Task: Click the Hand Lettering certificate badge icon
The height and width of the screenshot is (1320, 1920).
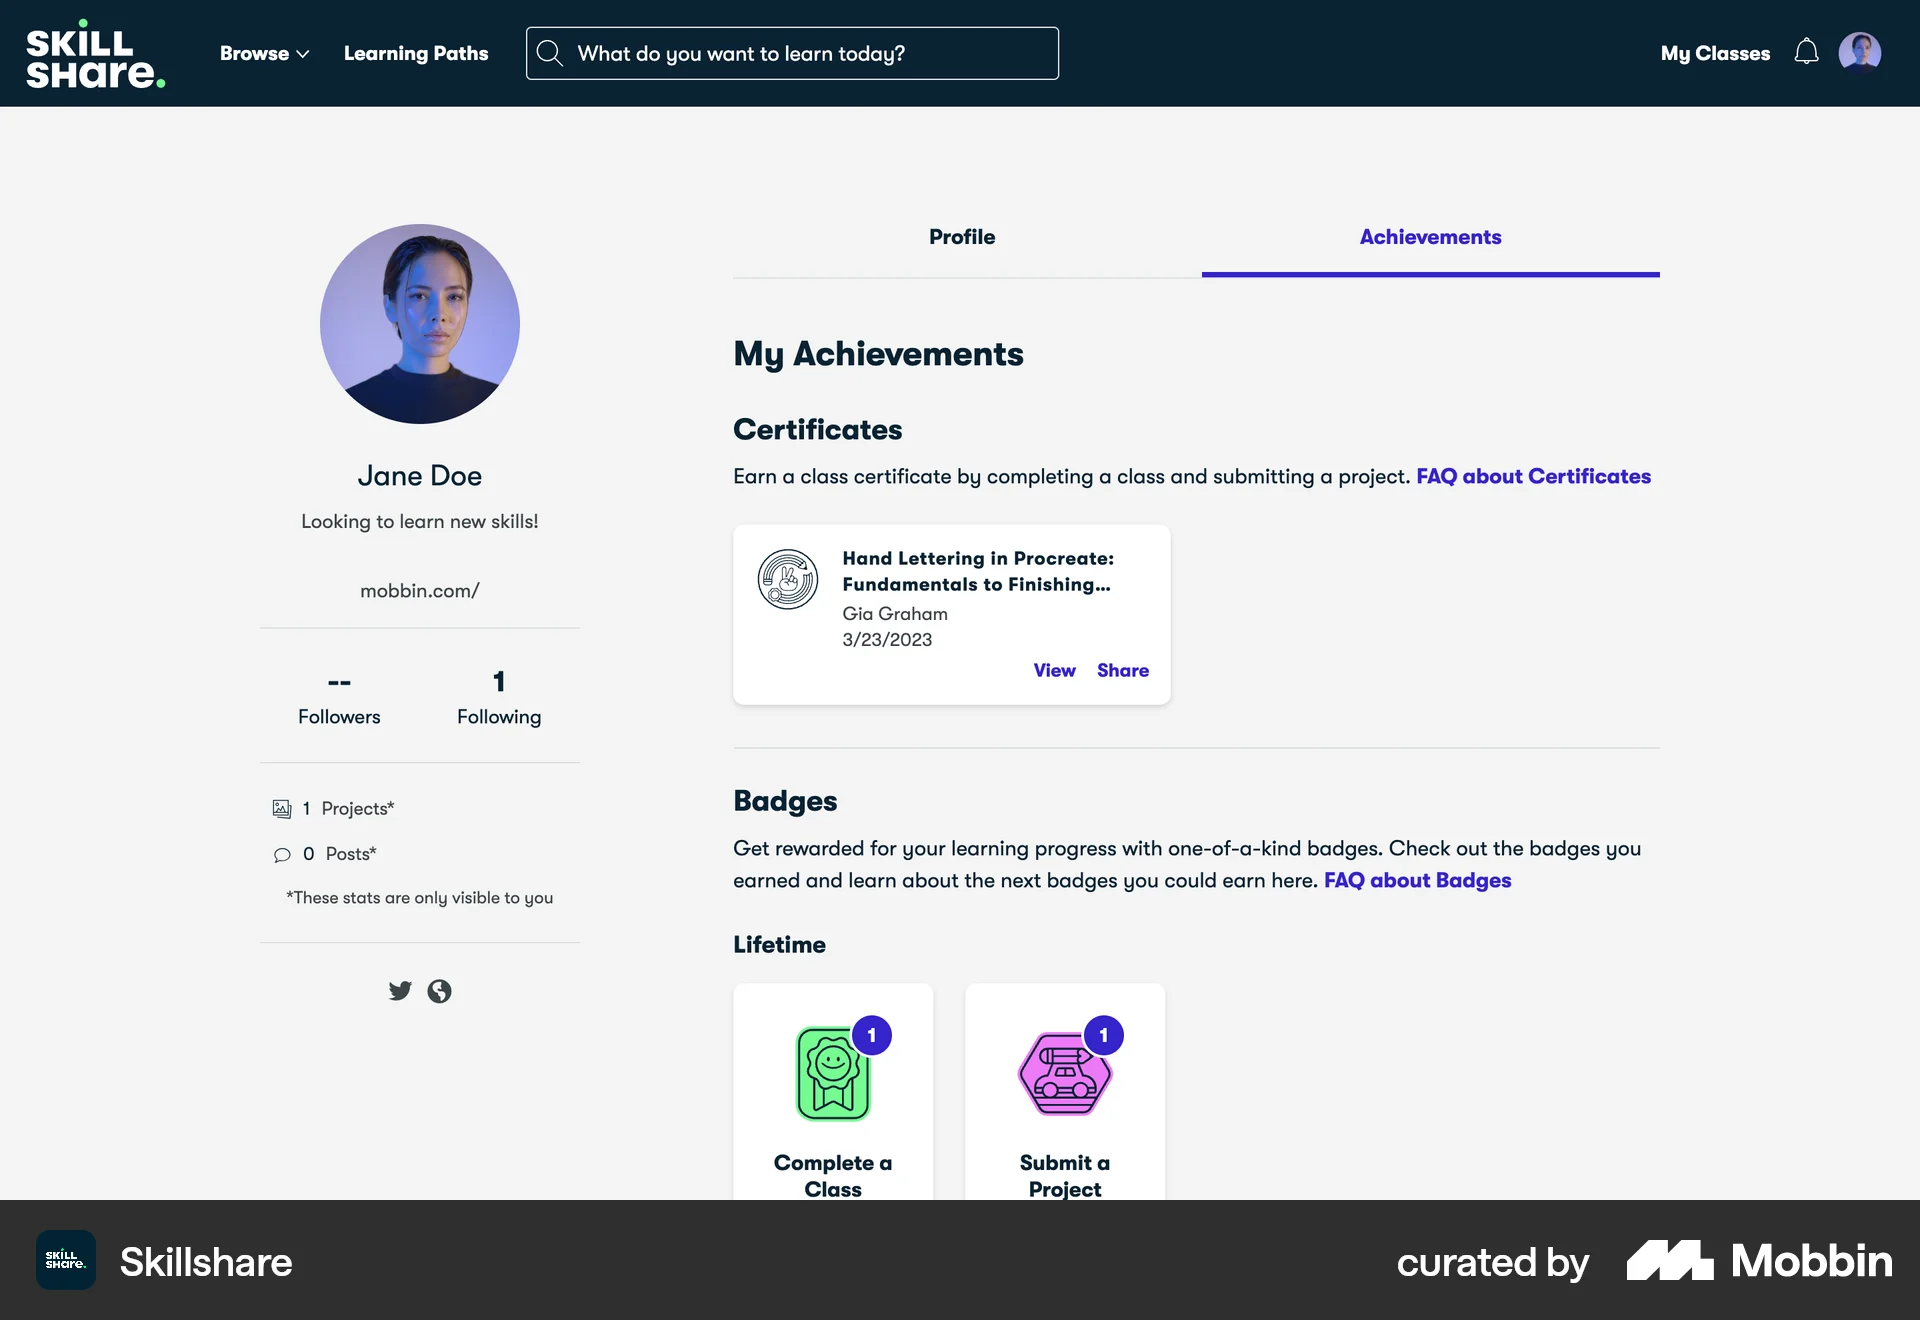Action: click(x=787, y=580)
